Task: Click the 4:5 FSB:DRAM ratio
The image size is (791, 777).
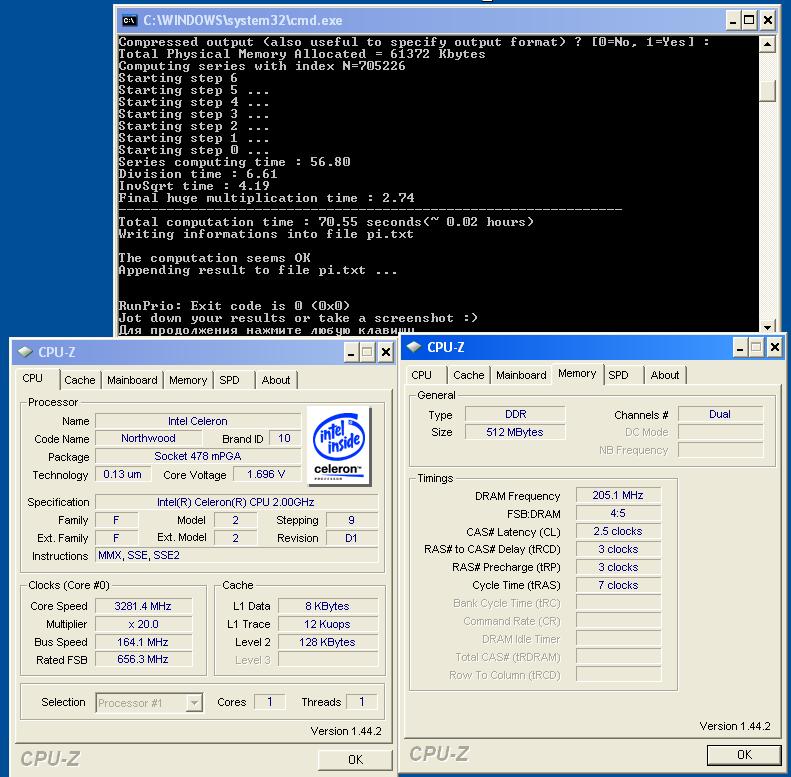Action: (618, 513)
